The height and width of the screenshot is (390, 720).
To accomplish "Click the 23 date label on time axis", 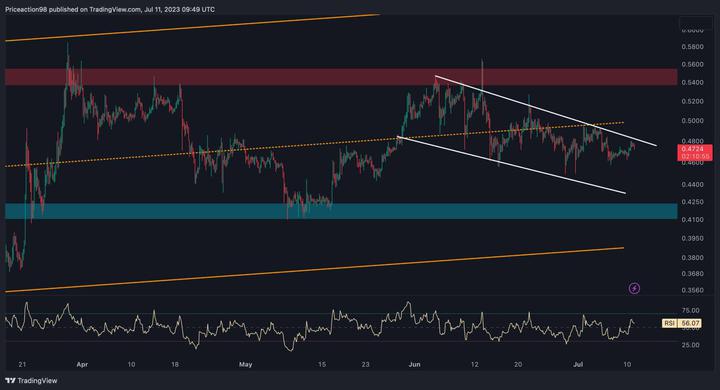I will tap(365, 365).
